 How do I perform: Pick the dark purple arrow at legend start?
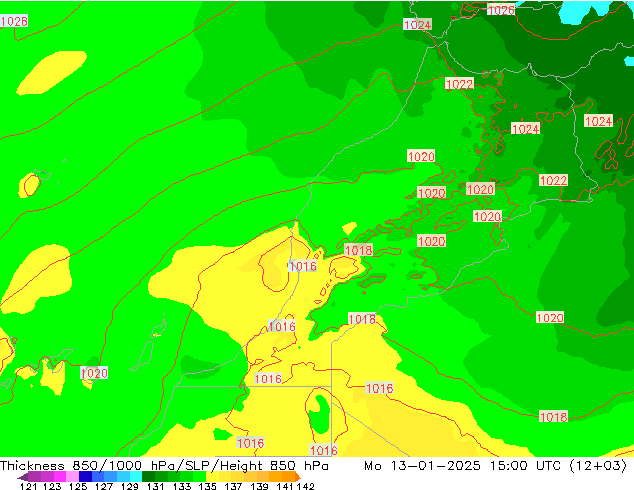pyautogui.click(x=23, y=477)
